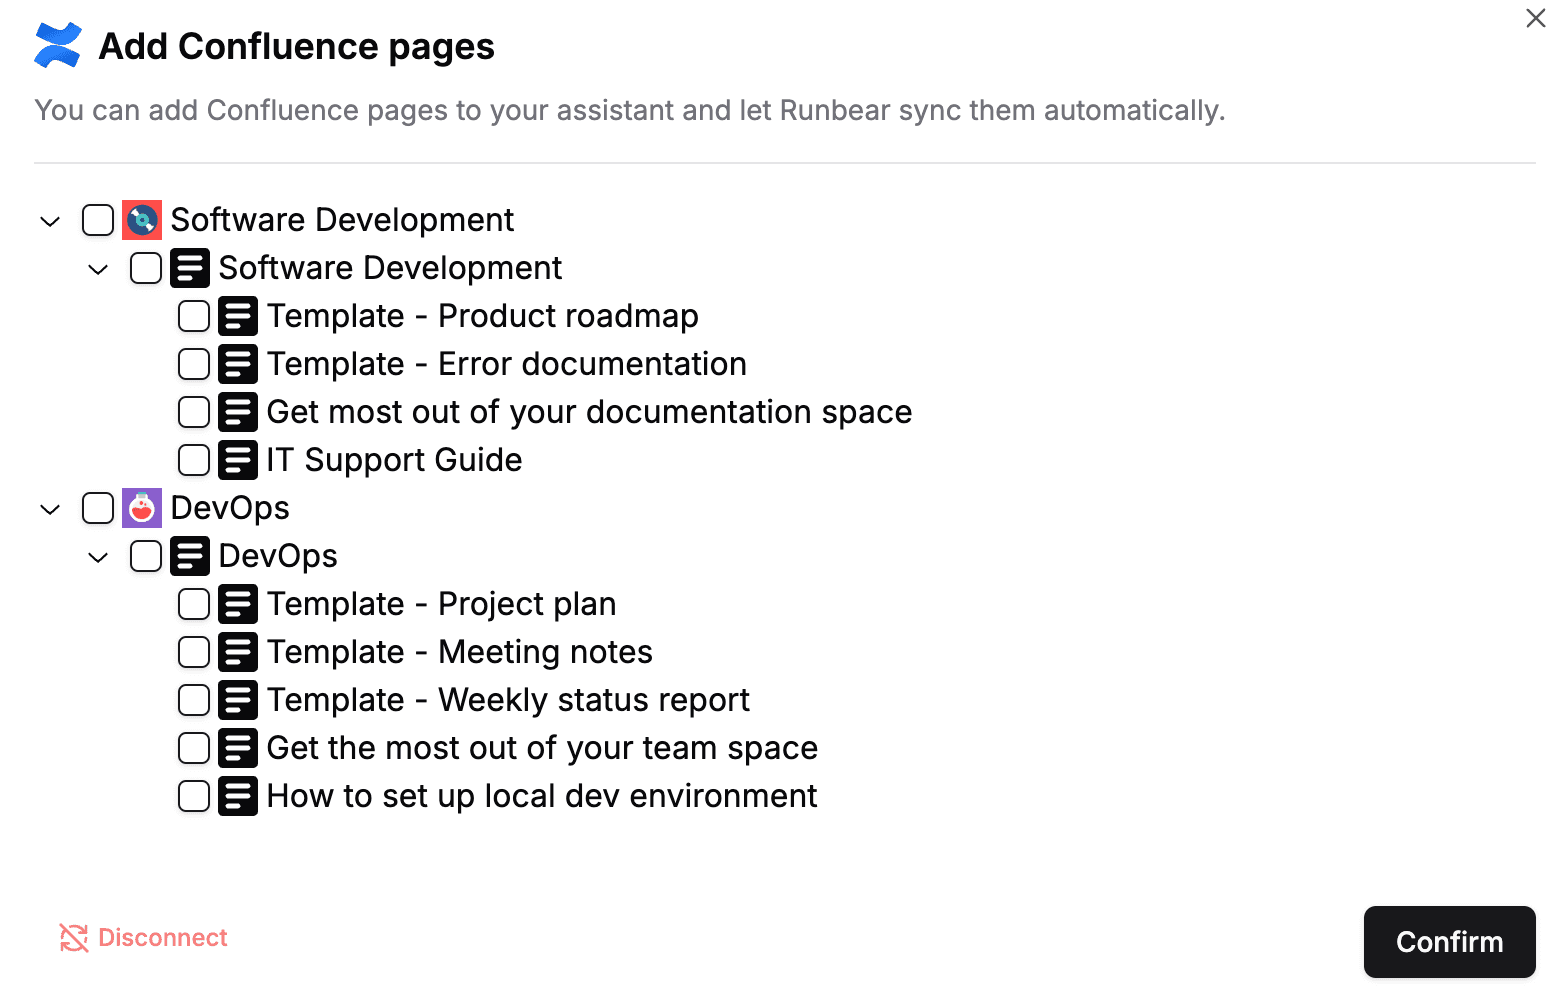Click the DevOps space flask avatar icon
This screenshot has height=1002, width=1566.
(142, 508)
